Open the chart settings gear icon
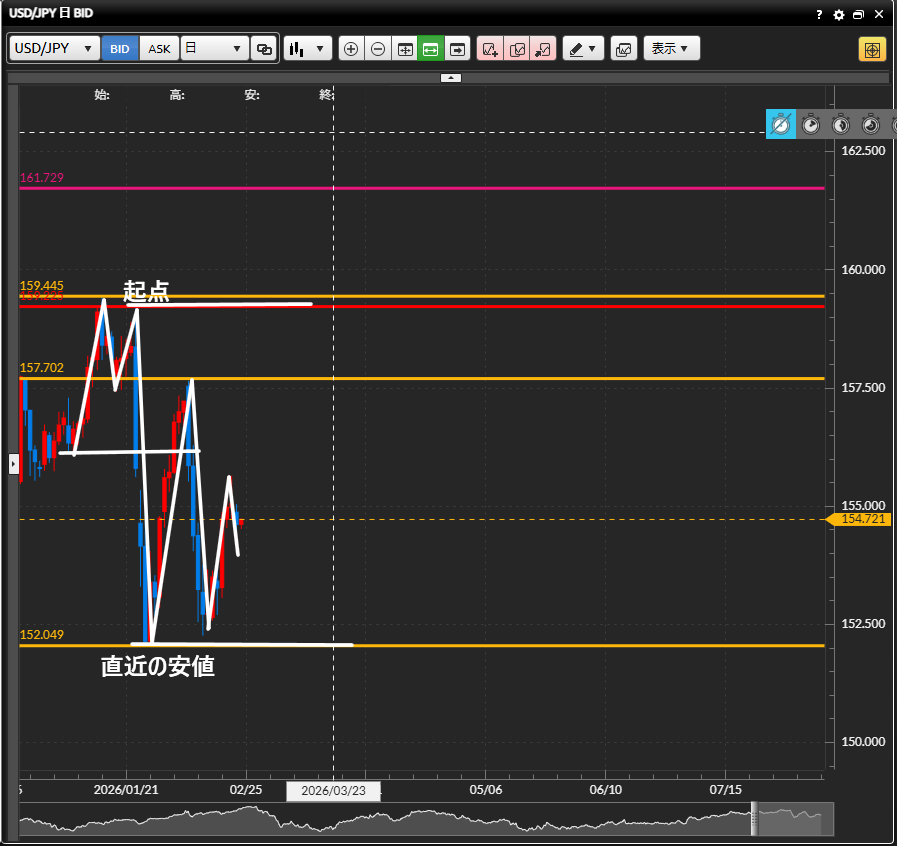The width and height of the screenshot is (897, 846). point(839,15)
